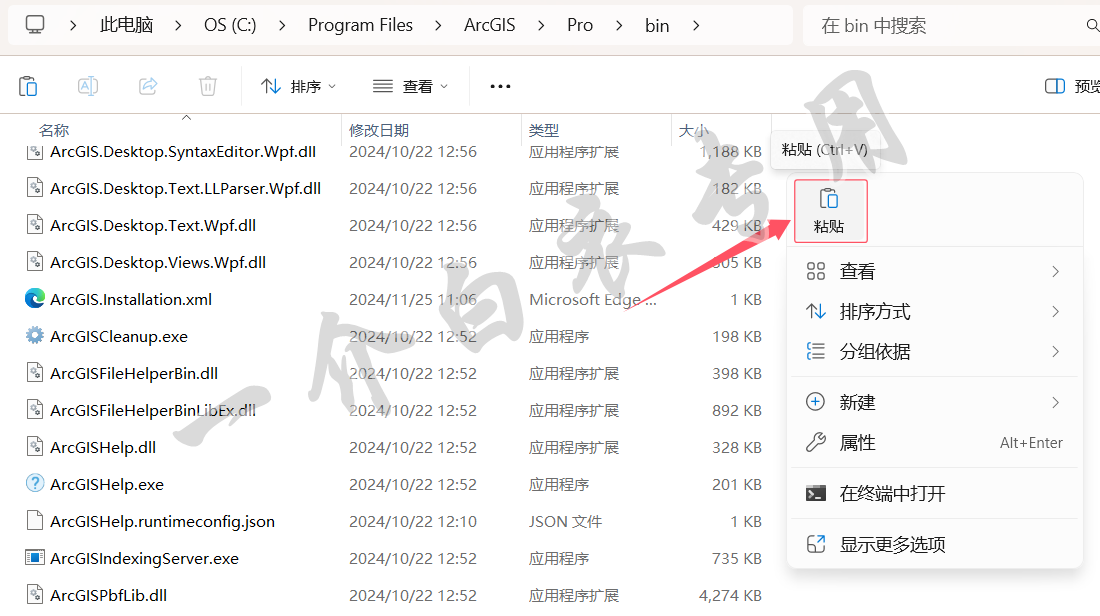Select file name ArcGISHelp.dll
This screenshot has height=616, width=1100.
(103, 448)
